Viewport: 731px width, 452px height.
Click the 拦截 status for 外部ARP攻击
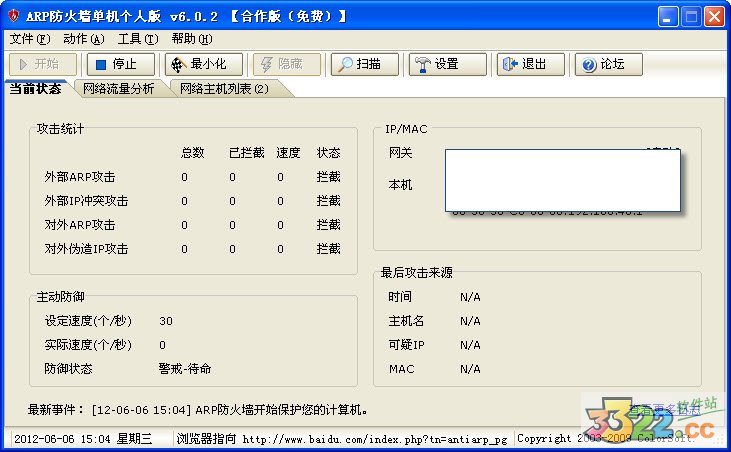pos(328,177)
